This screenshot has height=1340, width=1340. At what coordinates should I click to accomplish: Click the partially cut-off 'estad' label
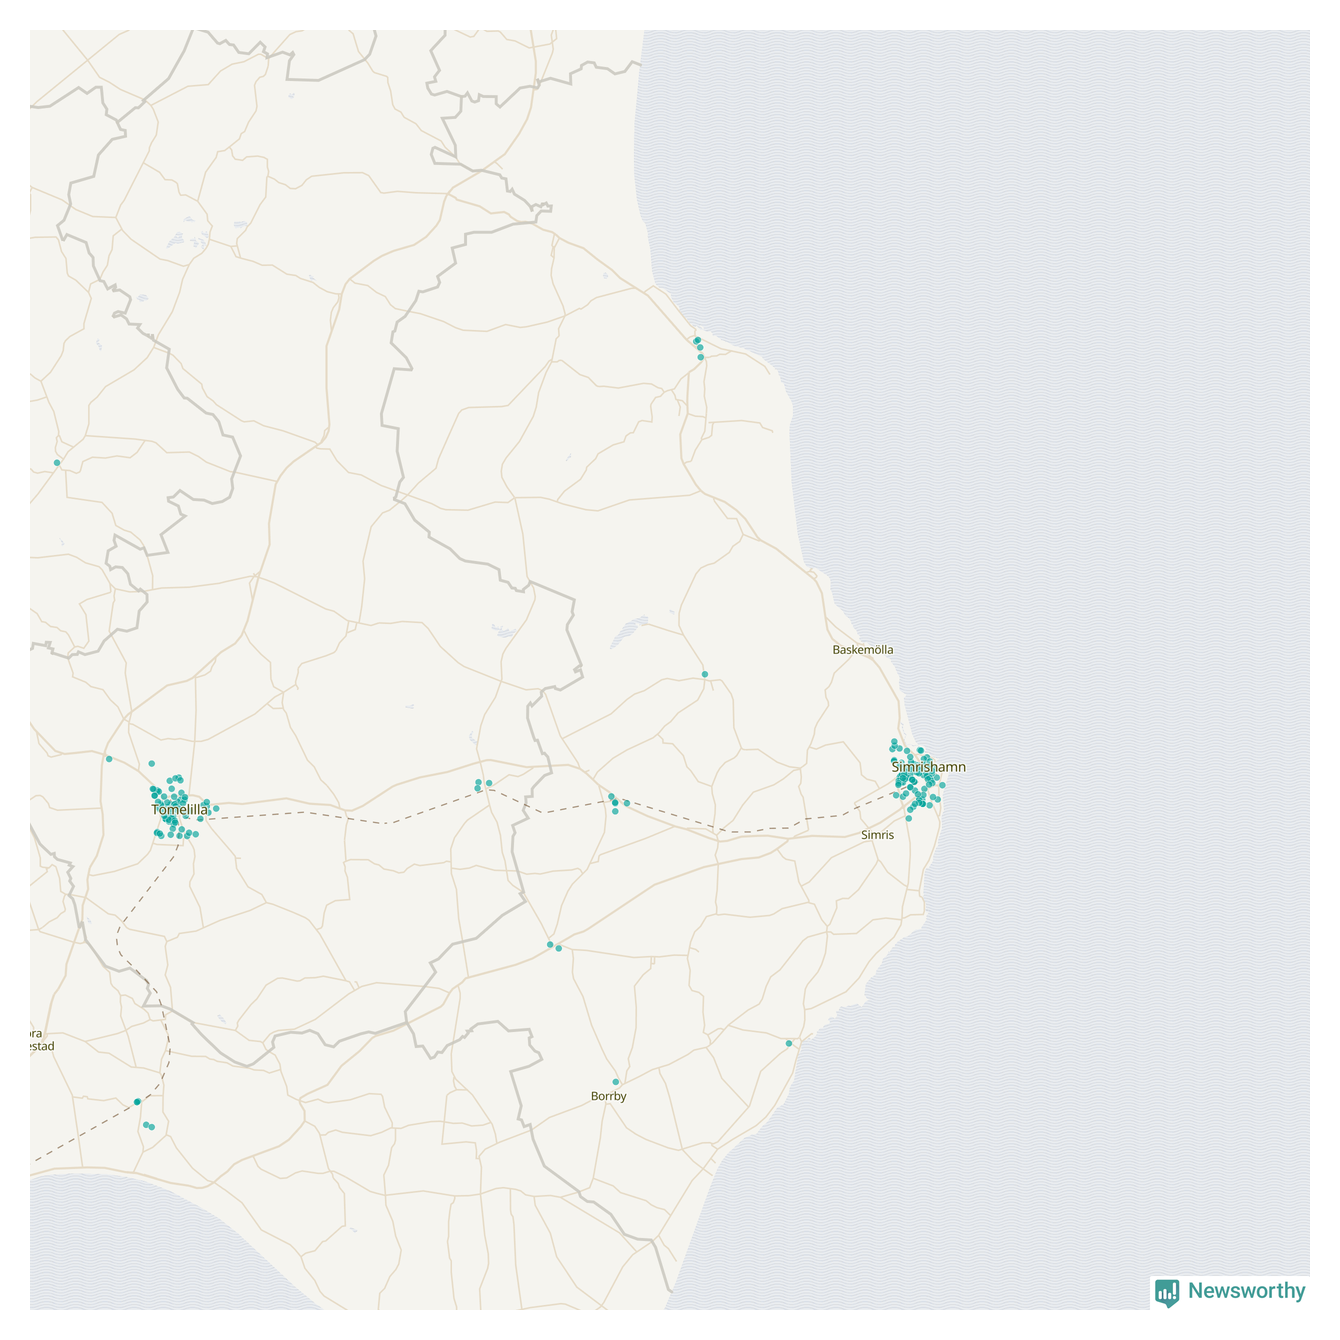(x=39, y=1046)
